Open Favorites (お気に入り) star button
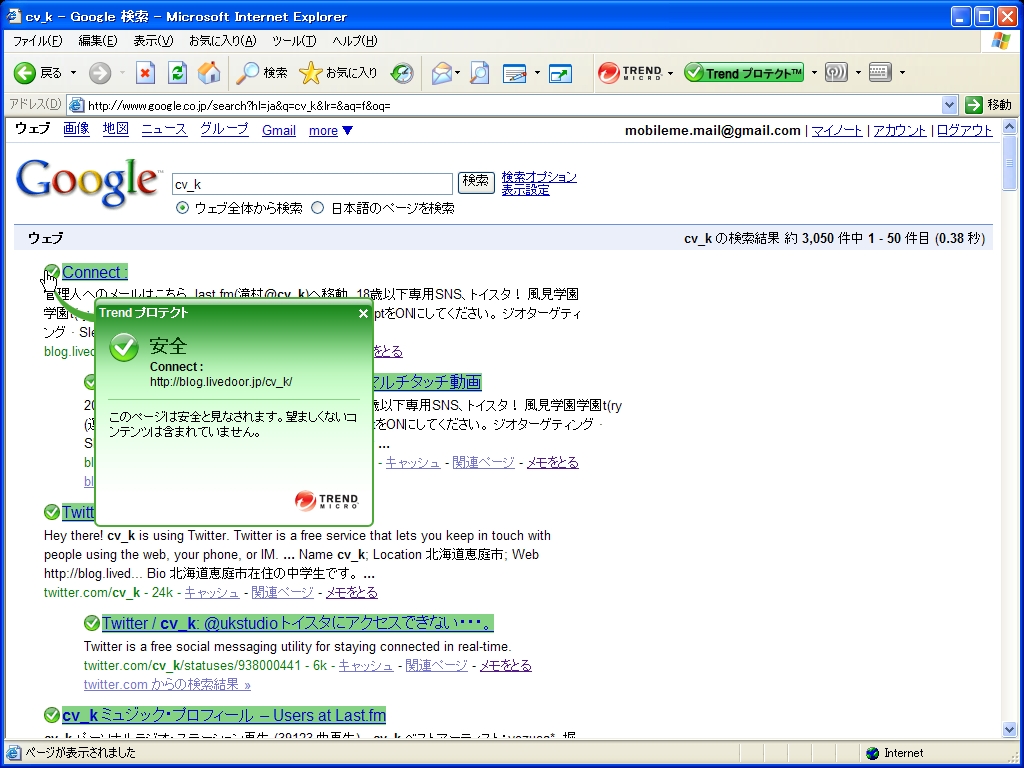This screenshot has width=1024, height=768. tap(338, 72)
